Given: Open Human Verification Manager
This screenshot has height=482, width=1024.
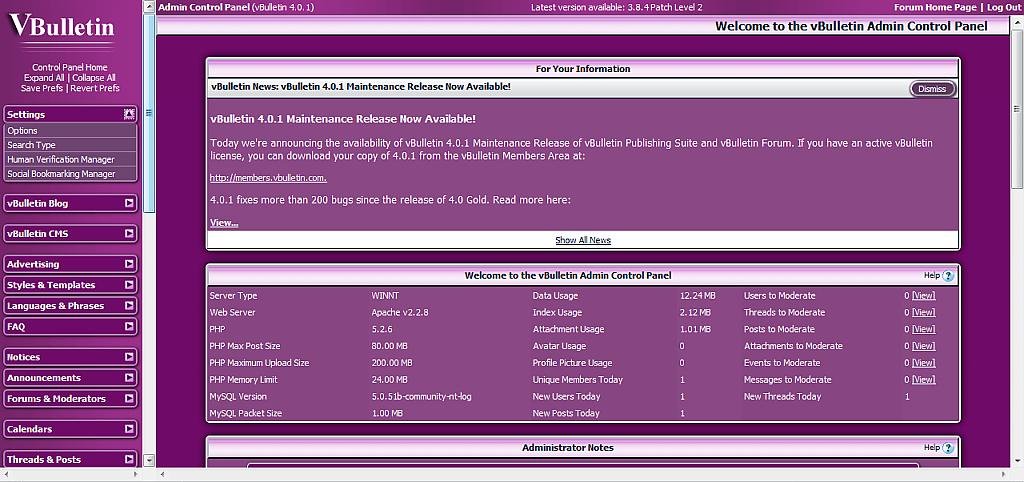Looking at the screenshot, I should click(x=71, y=159).
